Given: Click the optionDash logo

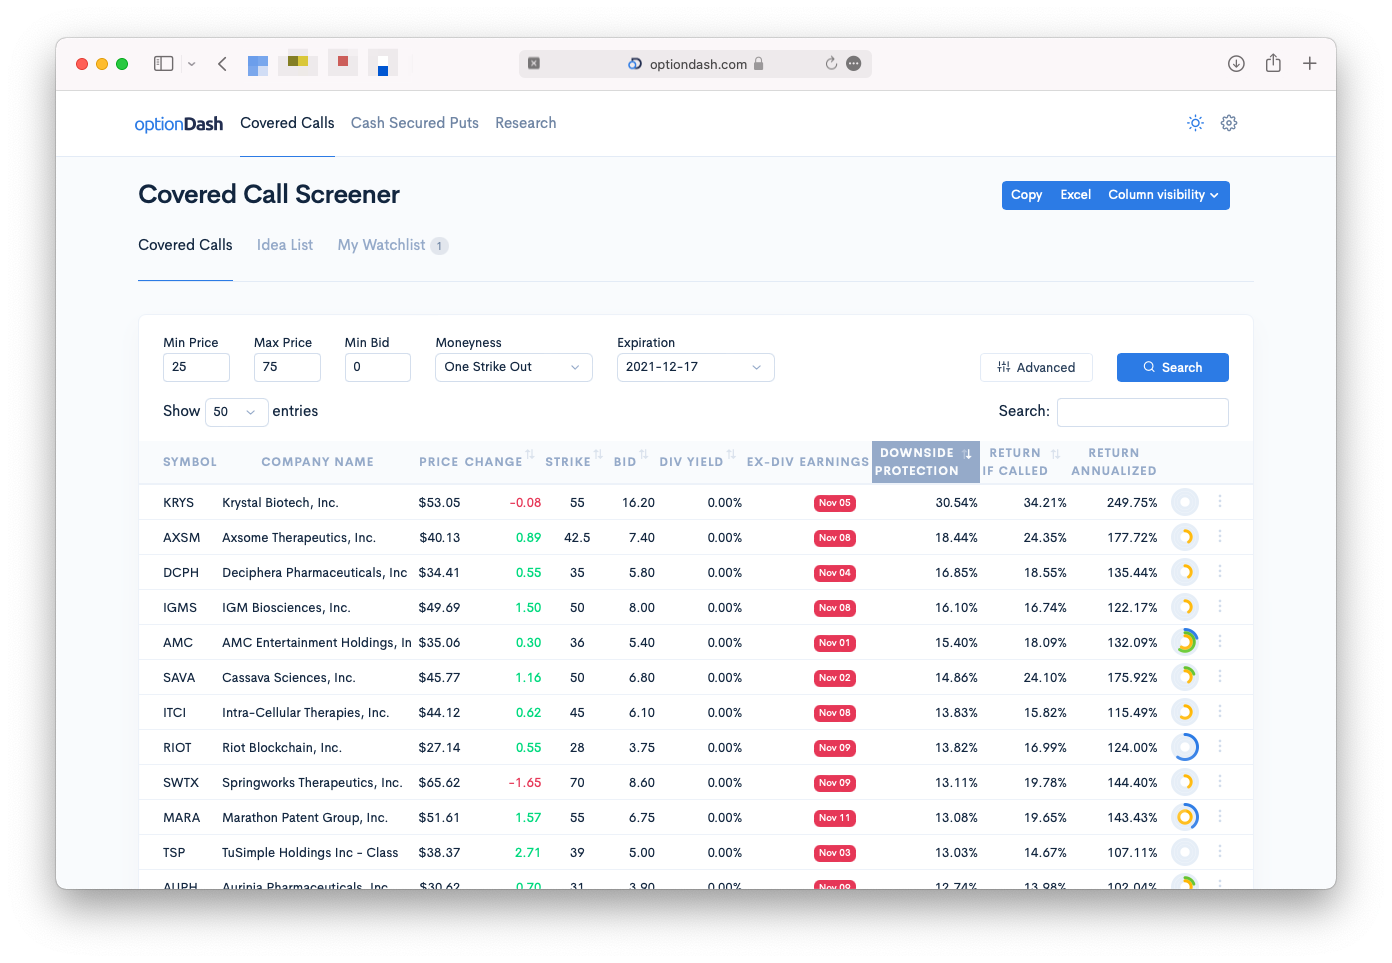Looking at the screenshot, I should (x=179, y=124).
